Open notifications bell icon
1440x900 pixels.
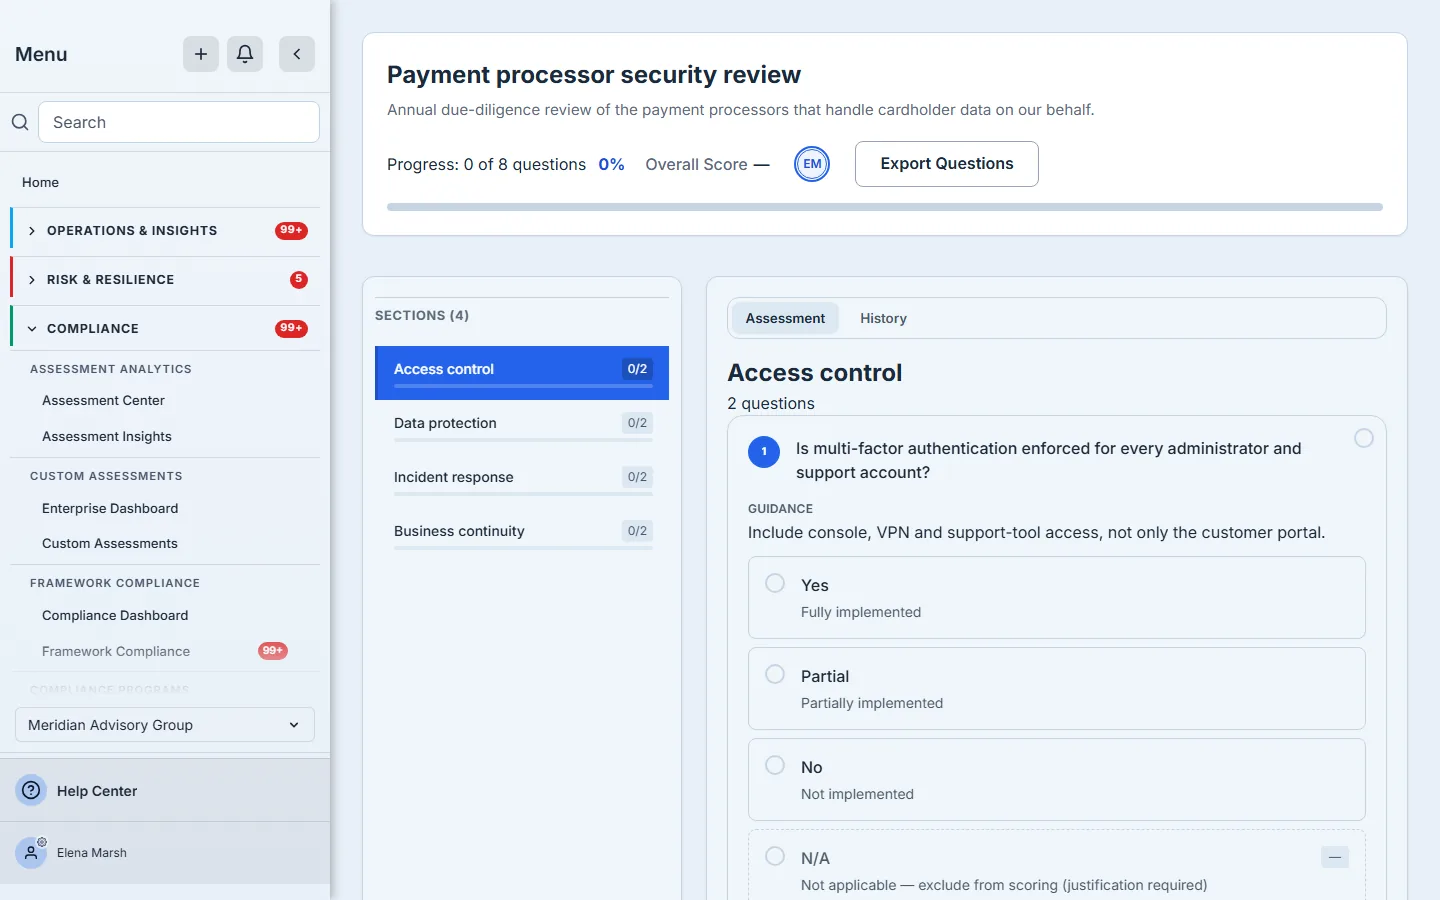coord(245,54)
